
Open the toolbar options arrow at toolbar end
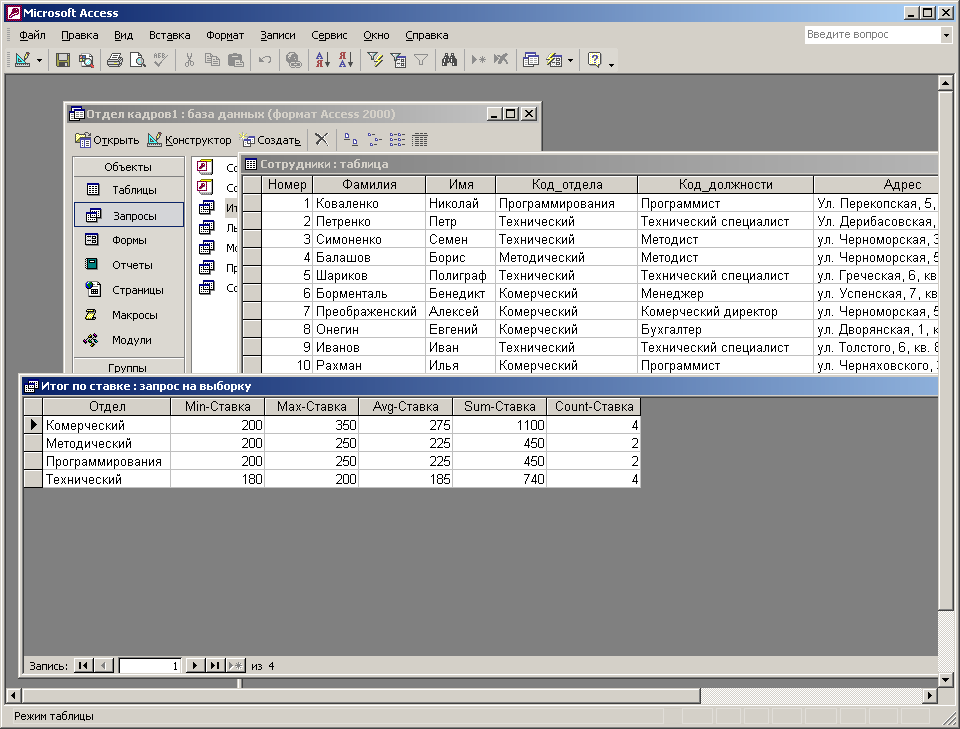pos(611,63)
